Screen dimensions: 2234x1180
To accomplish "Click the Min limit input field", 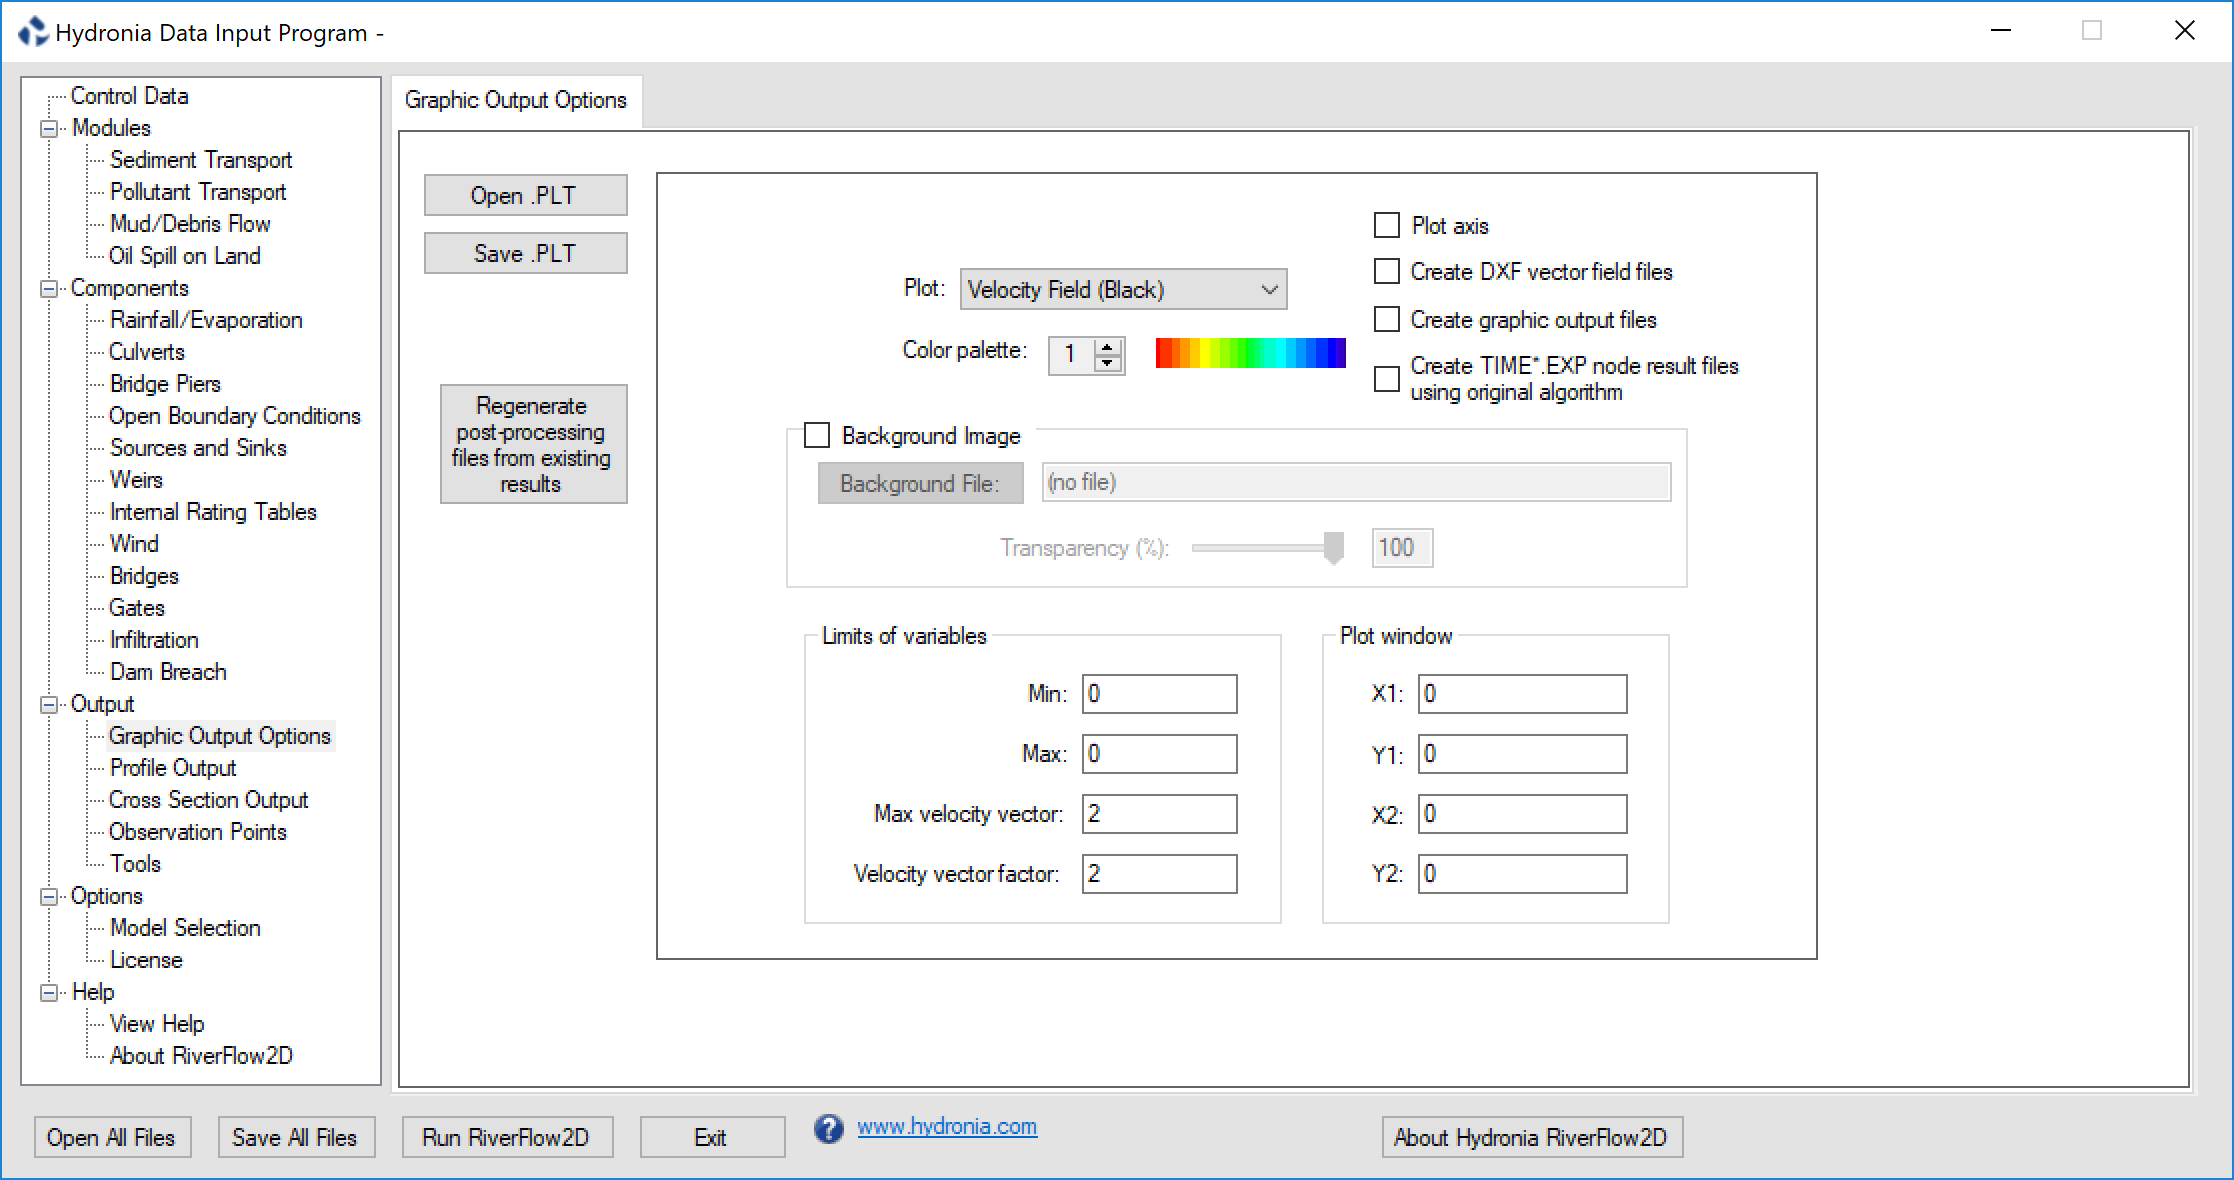I will [1160, 694].
